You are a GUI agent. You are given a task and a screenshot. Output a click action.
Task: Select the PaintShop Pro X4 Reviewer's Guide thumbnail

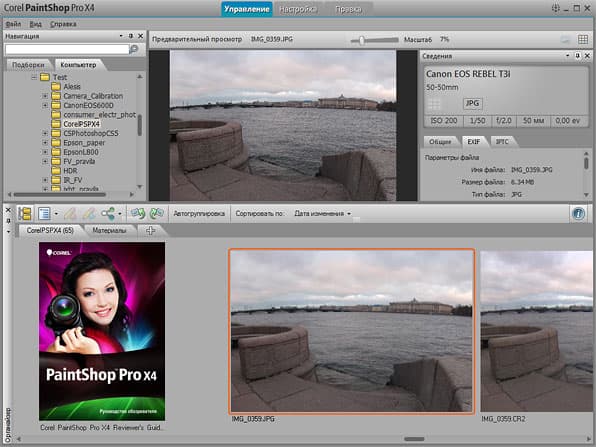pos(102,331)
